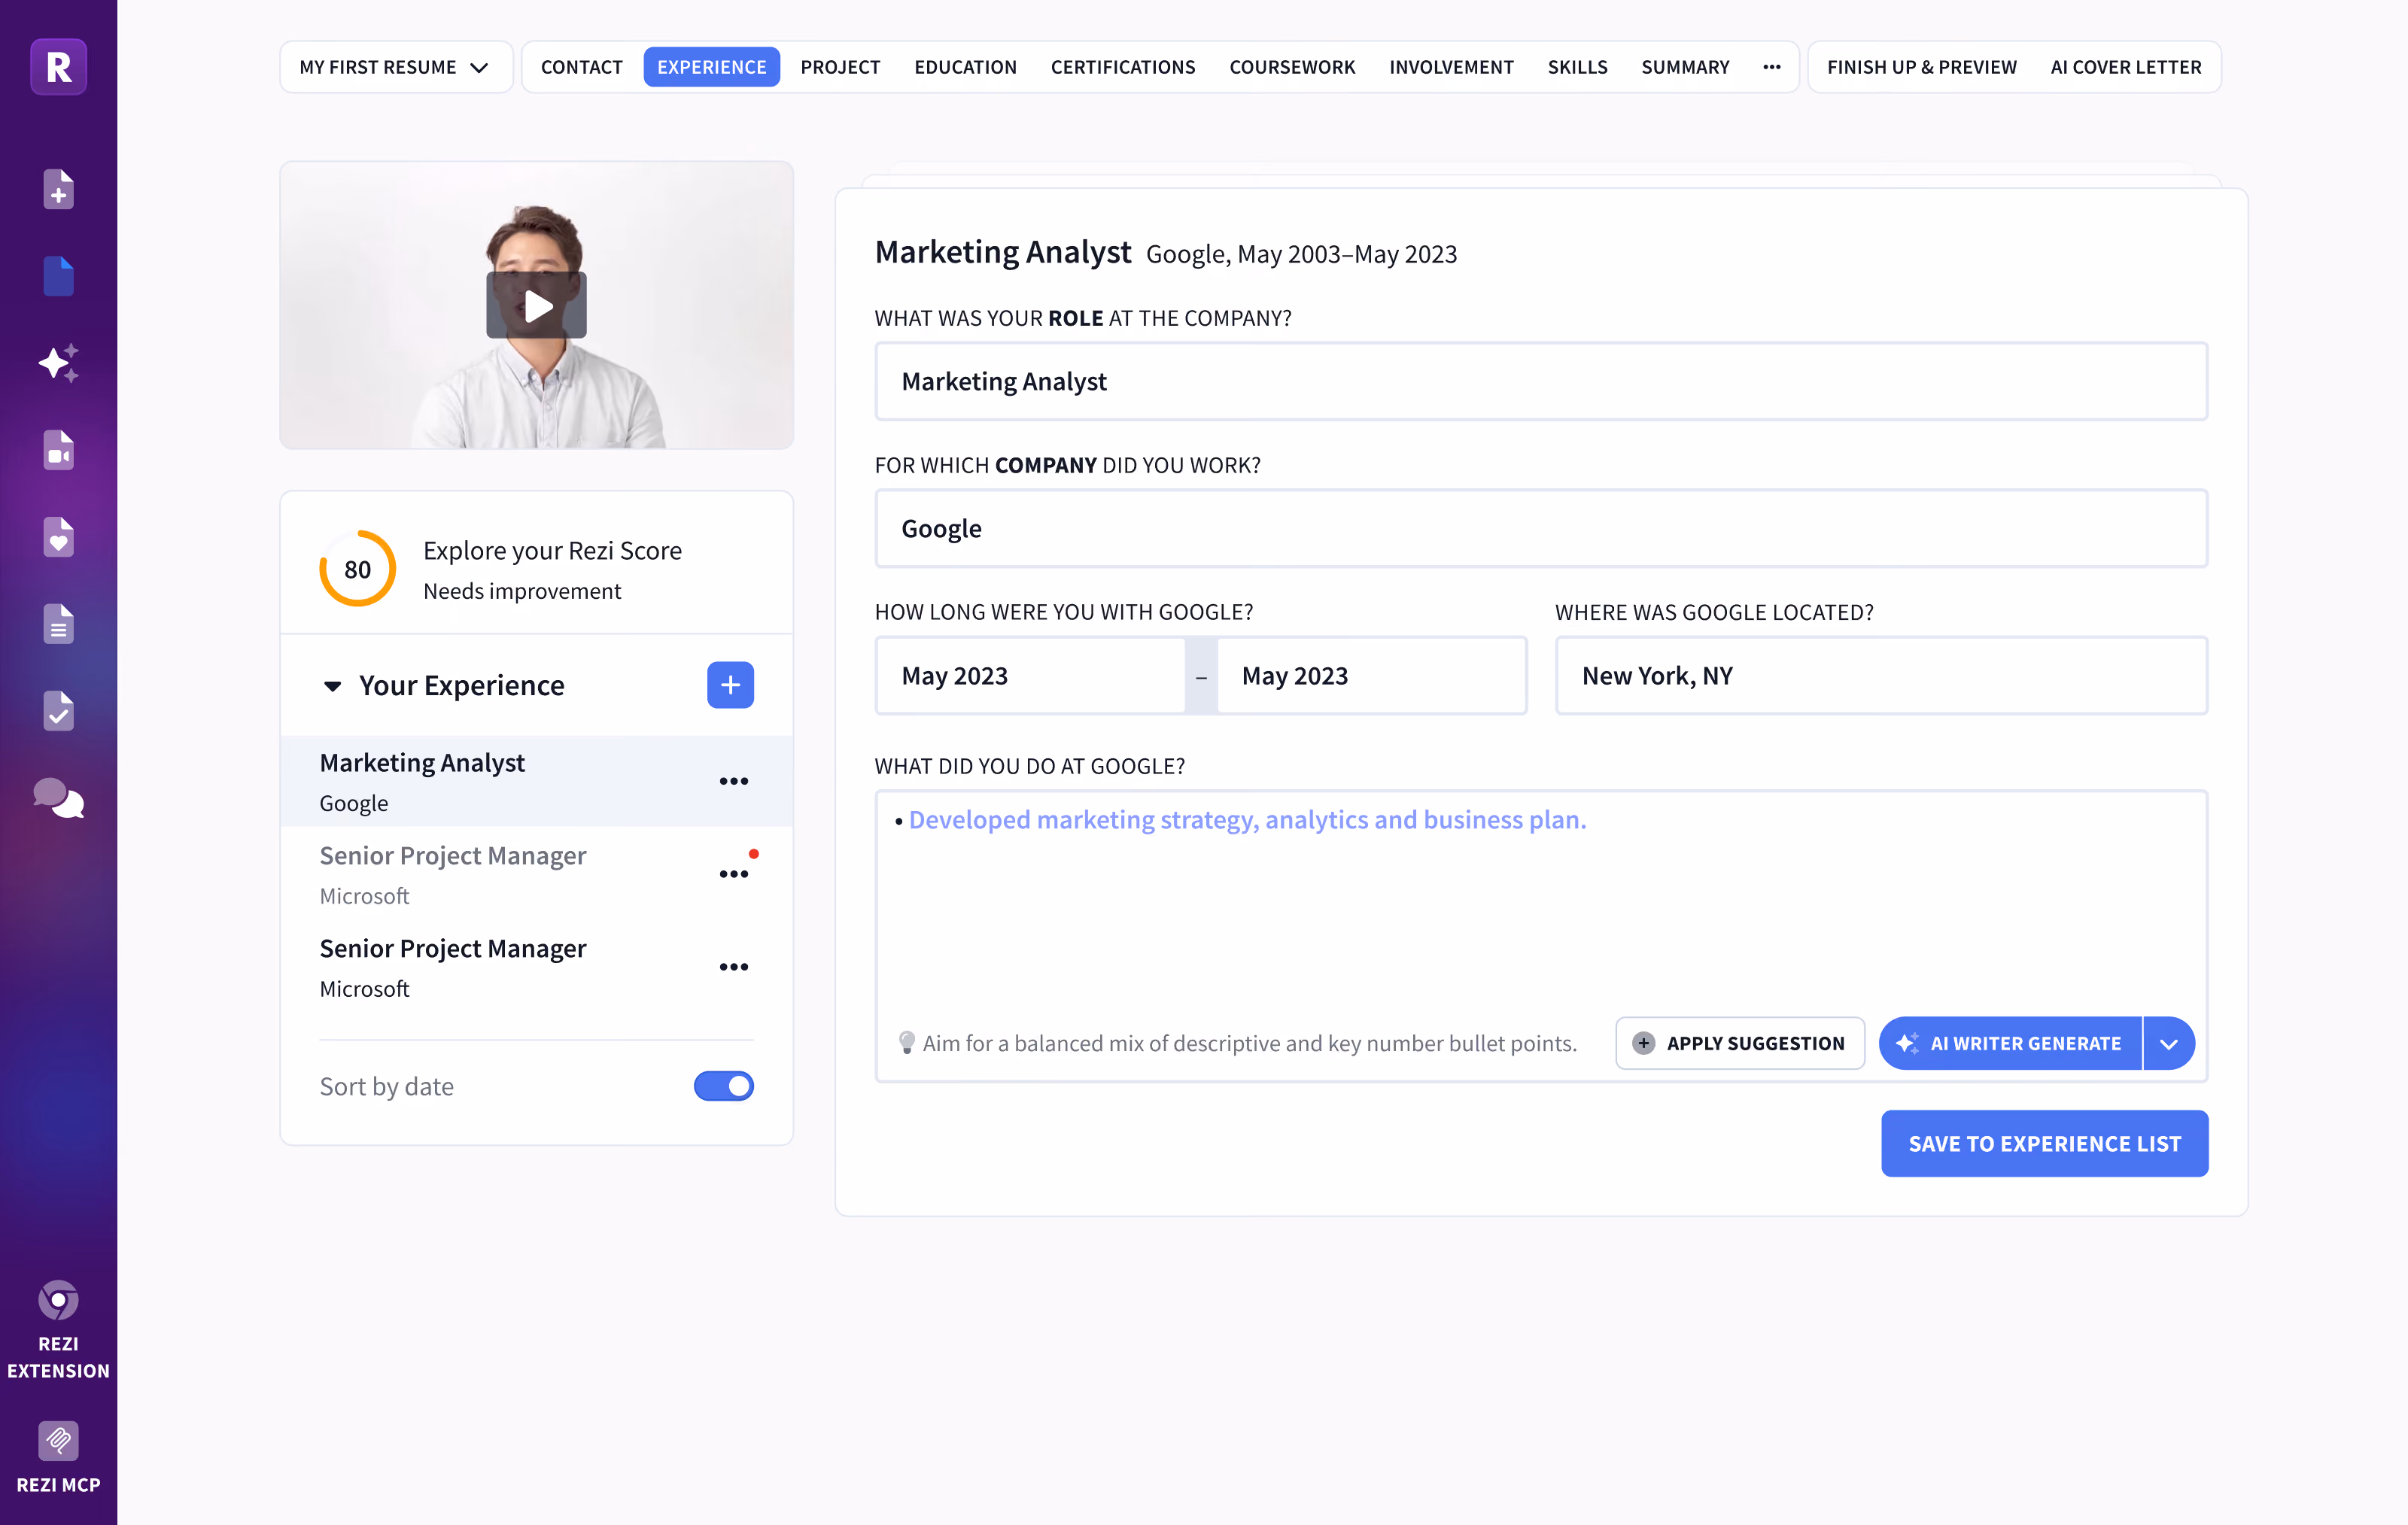Screen dimensions: 2408x1525
Task: Open the lined document sidebar icon
Action: click(x=58, y=624)
